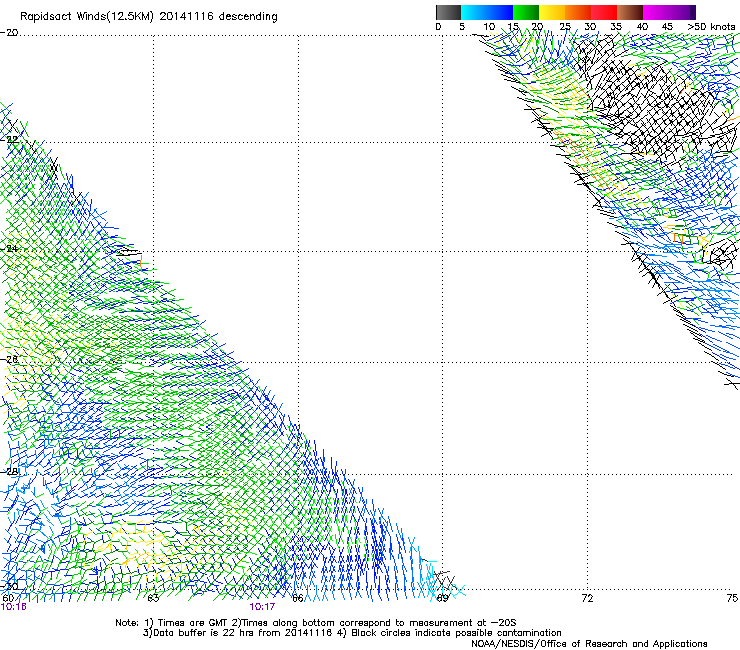
Task: Click the note line "3)Data buffer is 22 hrs"
Action: [352, 633]
